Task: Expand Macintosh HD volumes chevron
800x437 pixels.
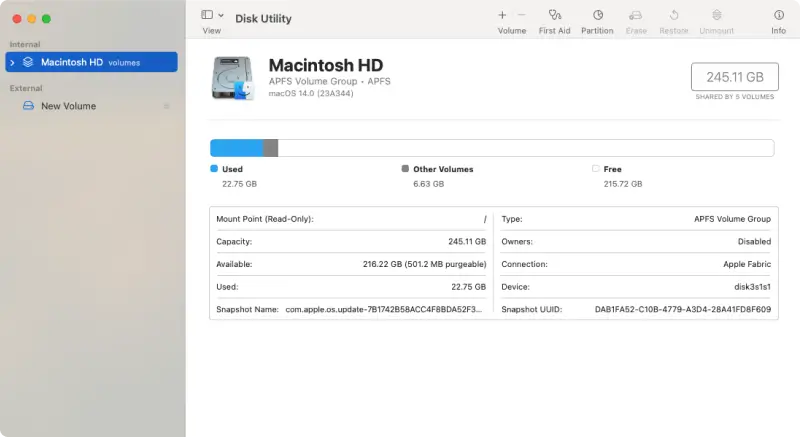Action: pyautogui.click(x=12, y=62)
